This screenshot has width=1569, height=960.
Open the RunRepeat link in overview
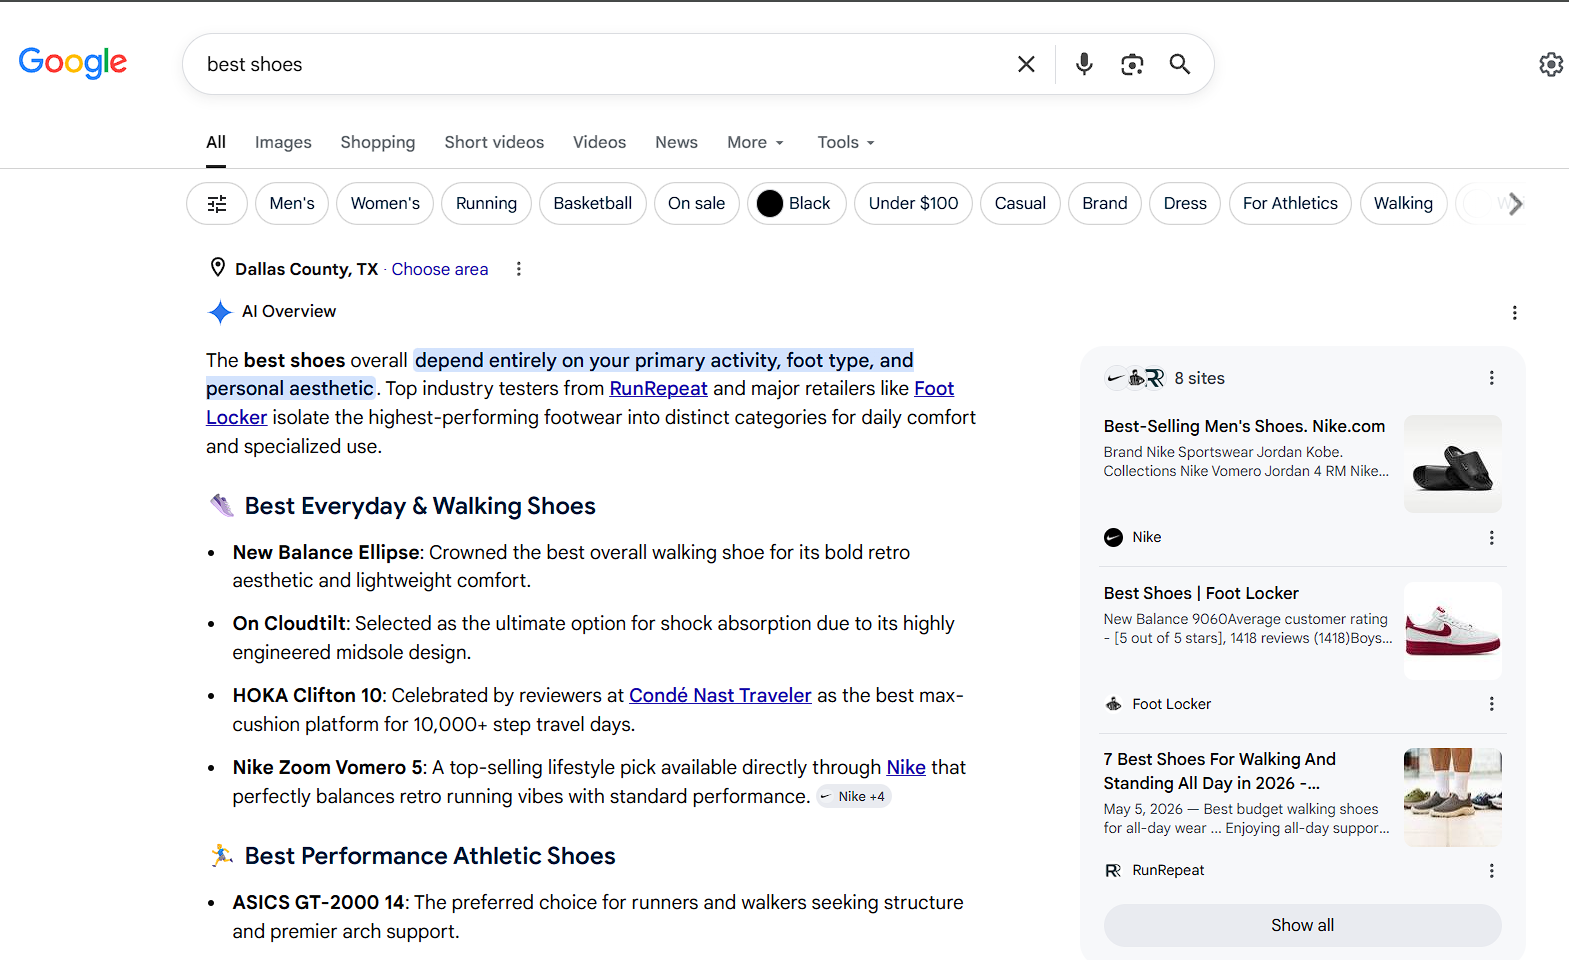(x=658, y=388)
